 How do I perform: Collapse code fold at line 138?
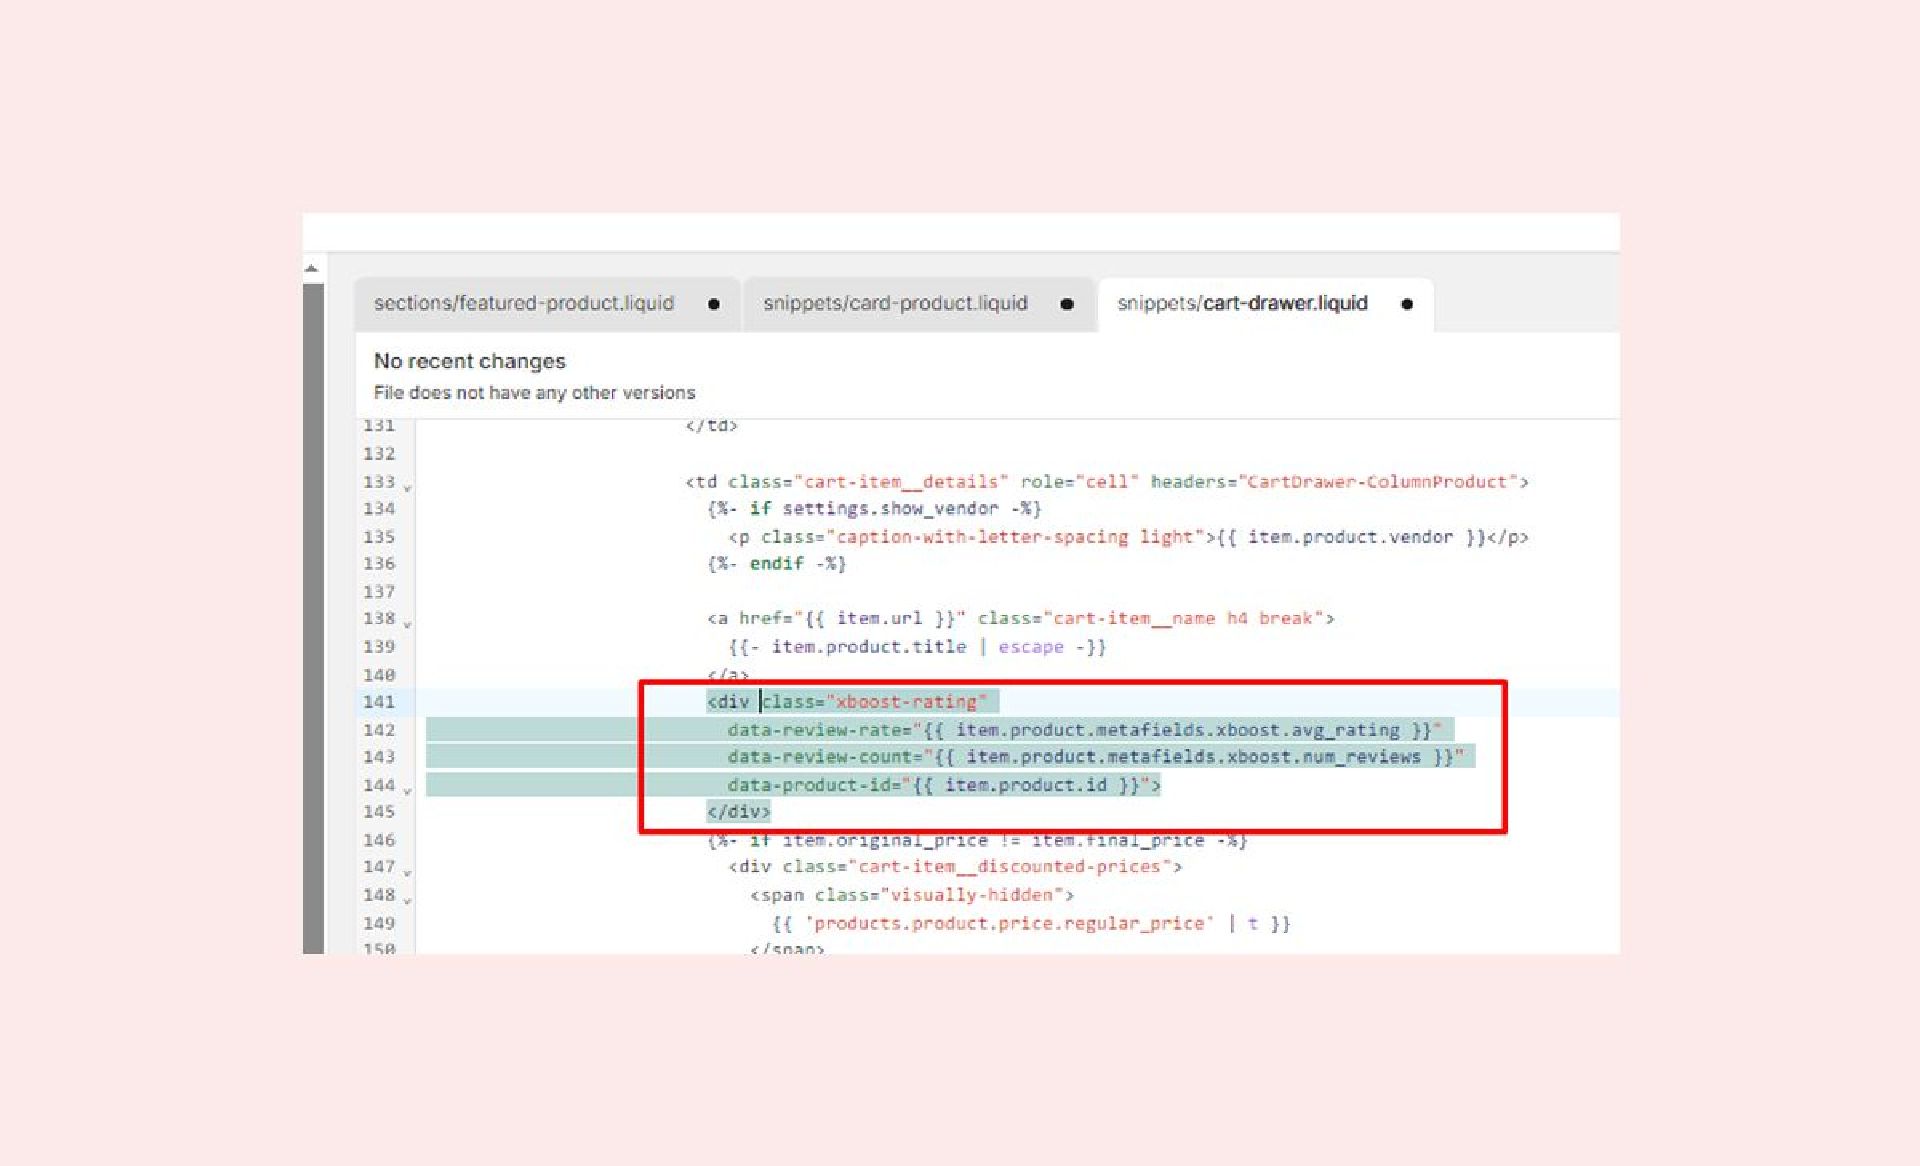407,624
